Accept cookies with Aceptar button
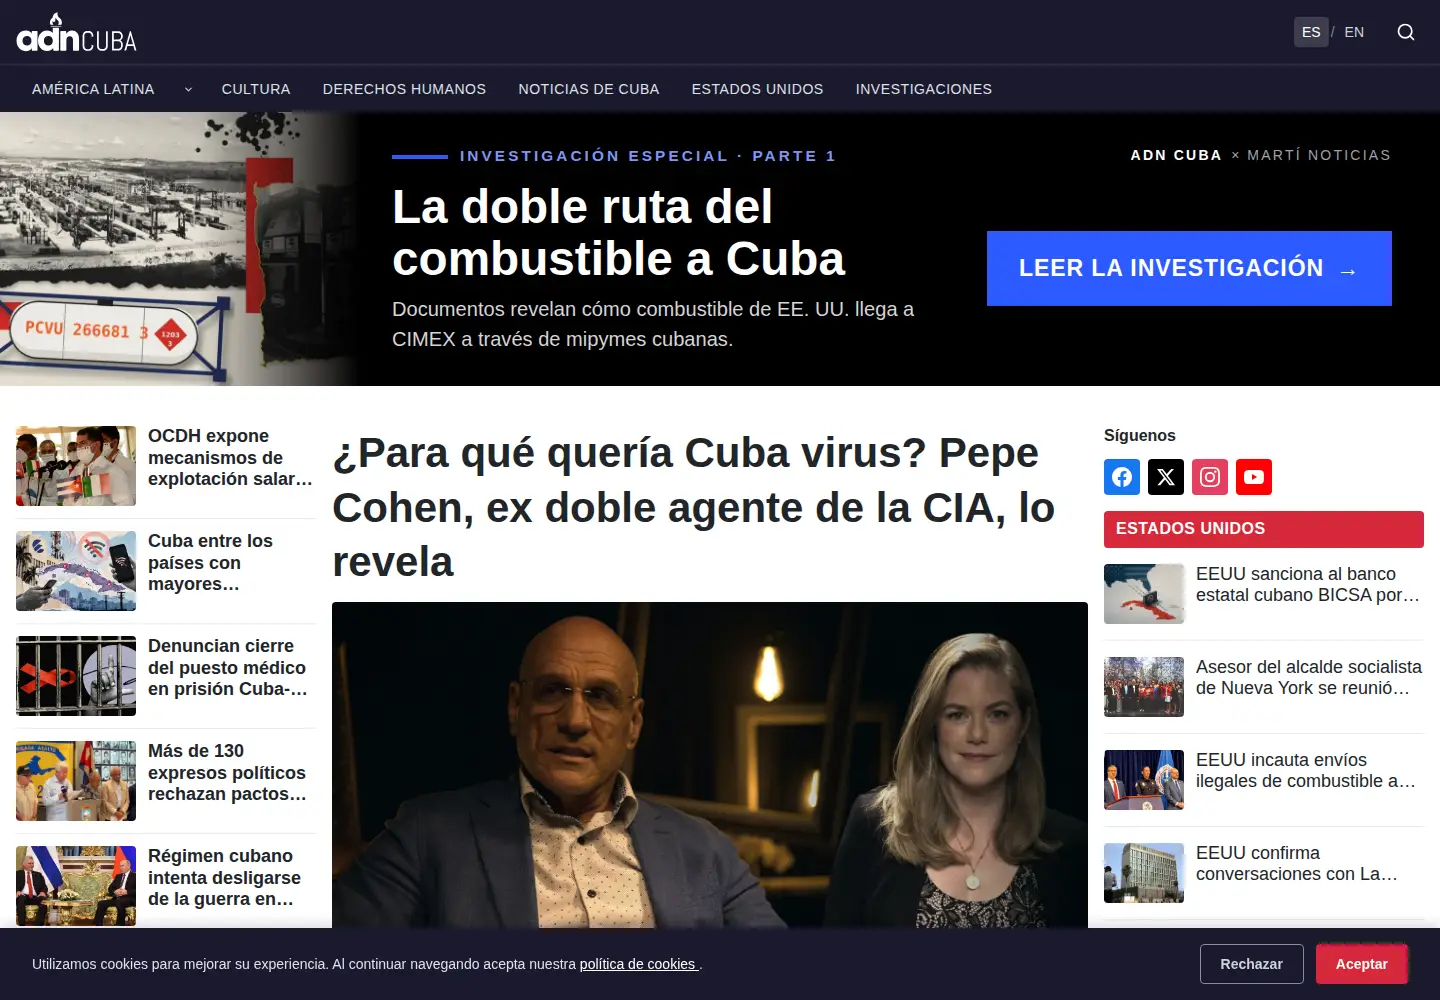This screenshot has width=1440, height=1000. pos(1362,964)
